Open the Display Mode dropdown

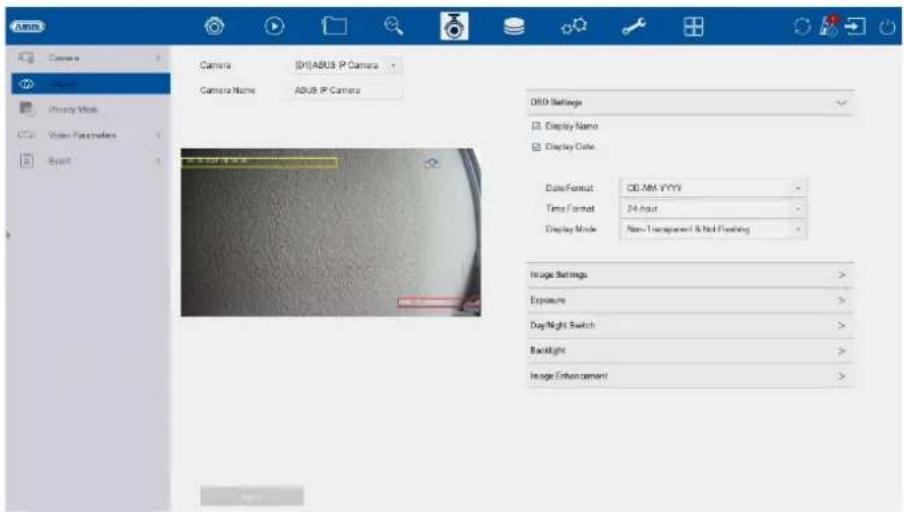713,229
